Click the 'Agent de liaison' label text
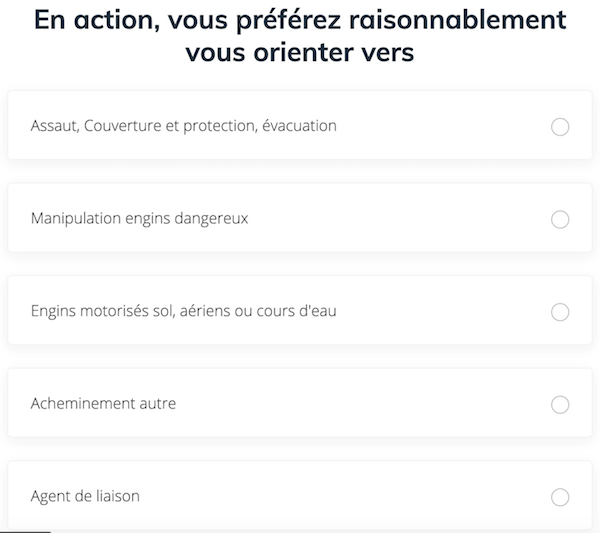Image resolution: width=600 pixels, height=533 pixels. pos(85,496)
